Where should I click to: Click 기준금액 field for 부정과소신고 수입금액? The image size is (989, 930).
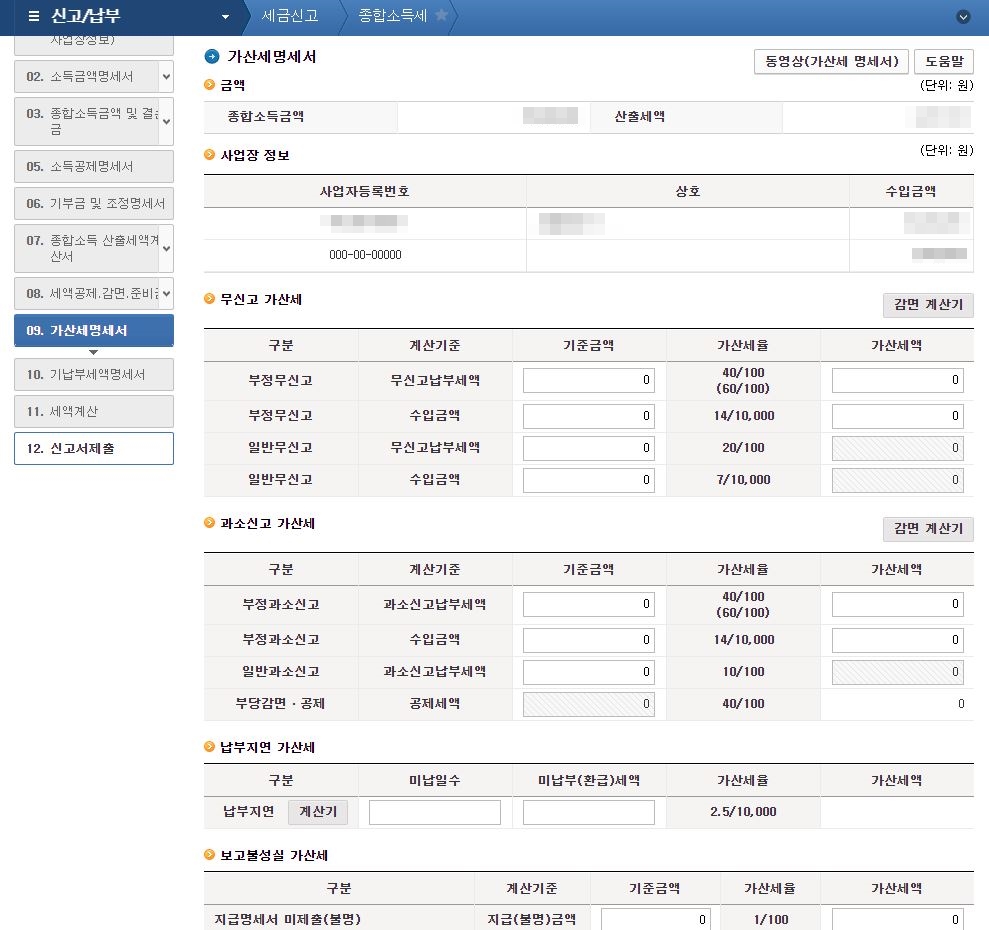tap(588, 640)
